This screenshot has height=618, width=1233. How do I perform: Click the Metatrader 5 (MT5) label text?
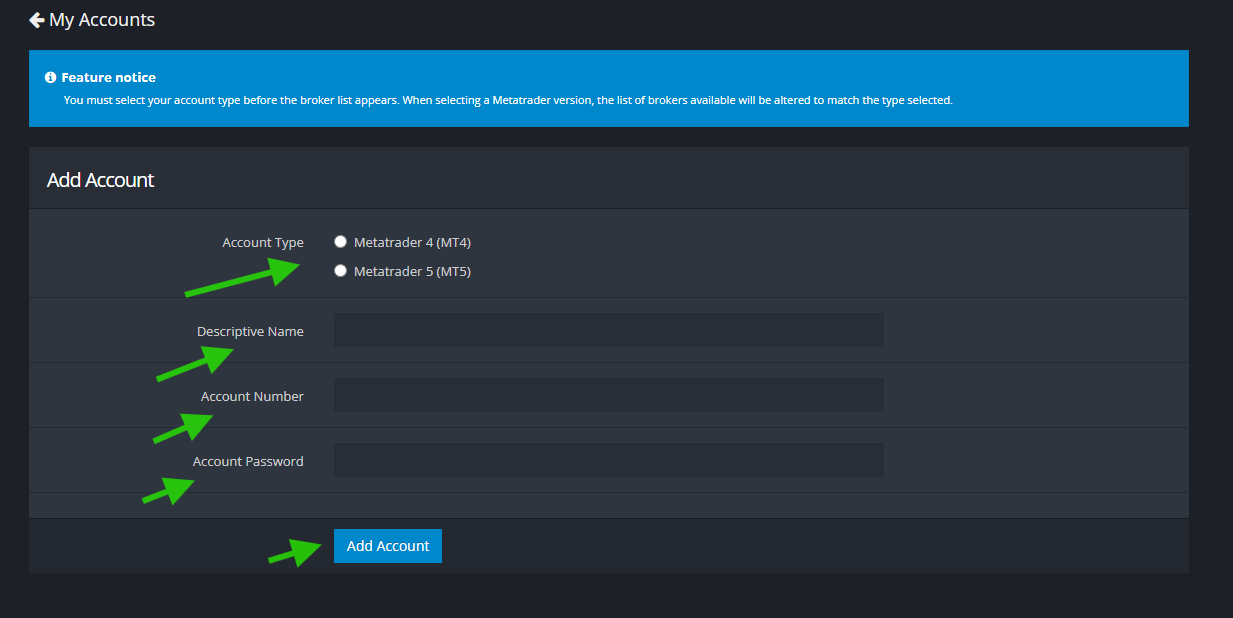(412, 271)
